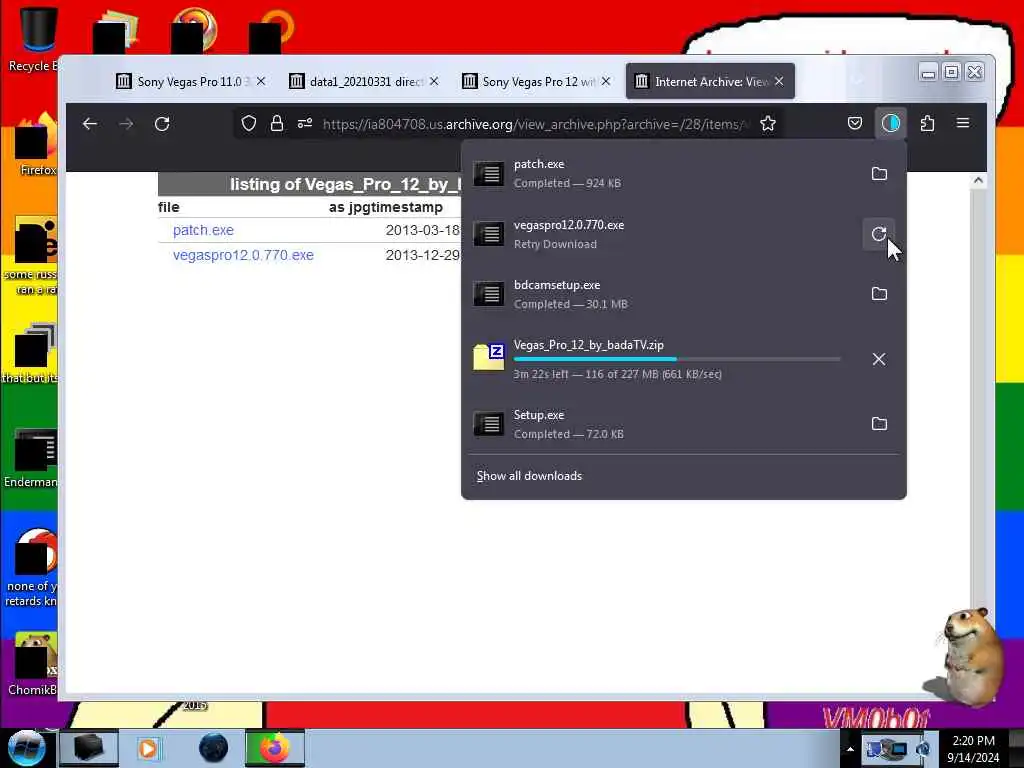Select the Firefox desktop shortcut
Screen dimensions: 1024x768
pos(36,145)
